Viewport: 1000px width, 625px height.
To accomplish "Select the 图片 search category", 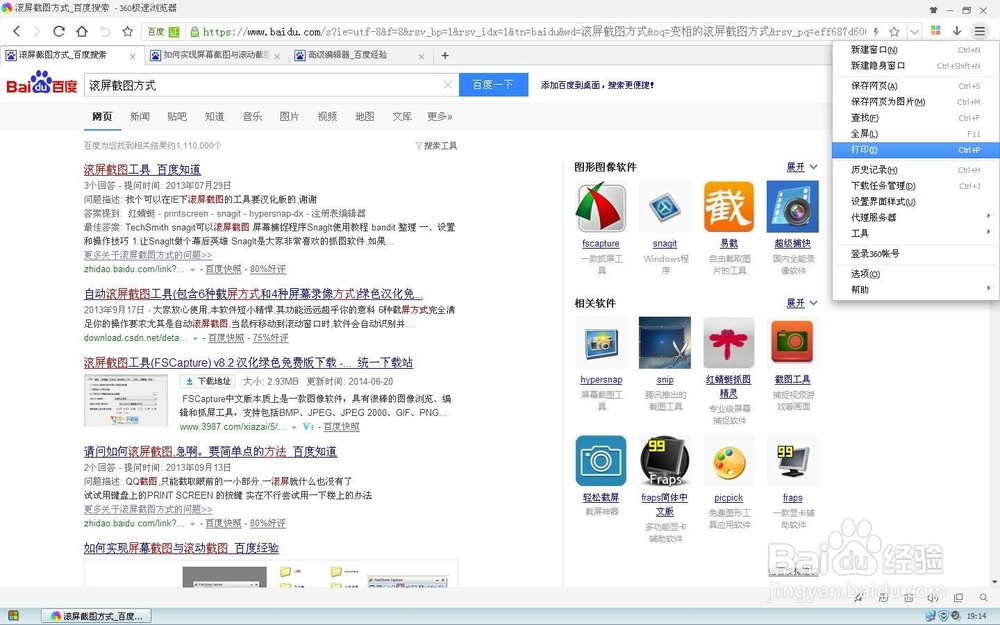I will (x=289, y=116).
